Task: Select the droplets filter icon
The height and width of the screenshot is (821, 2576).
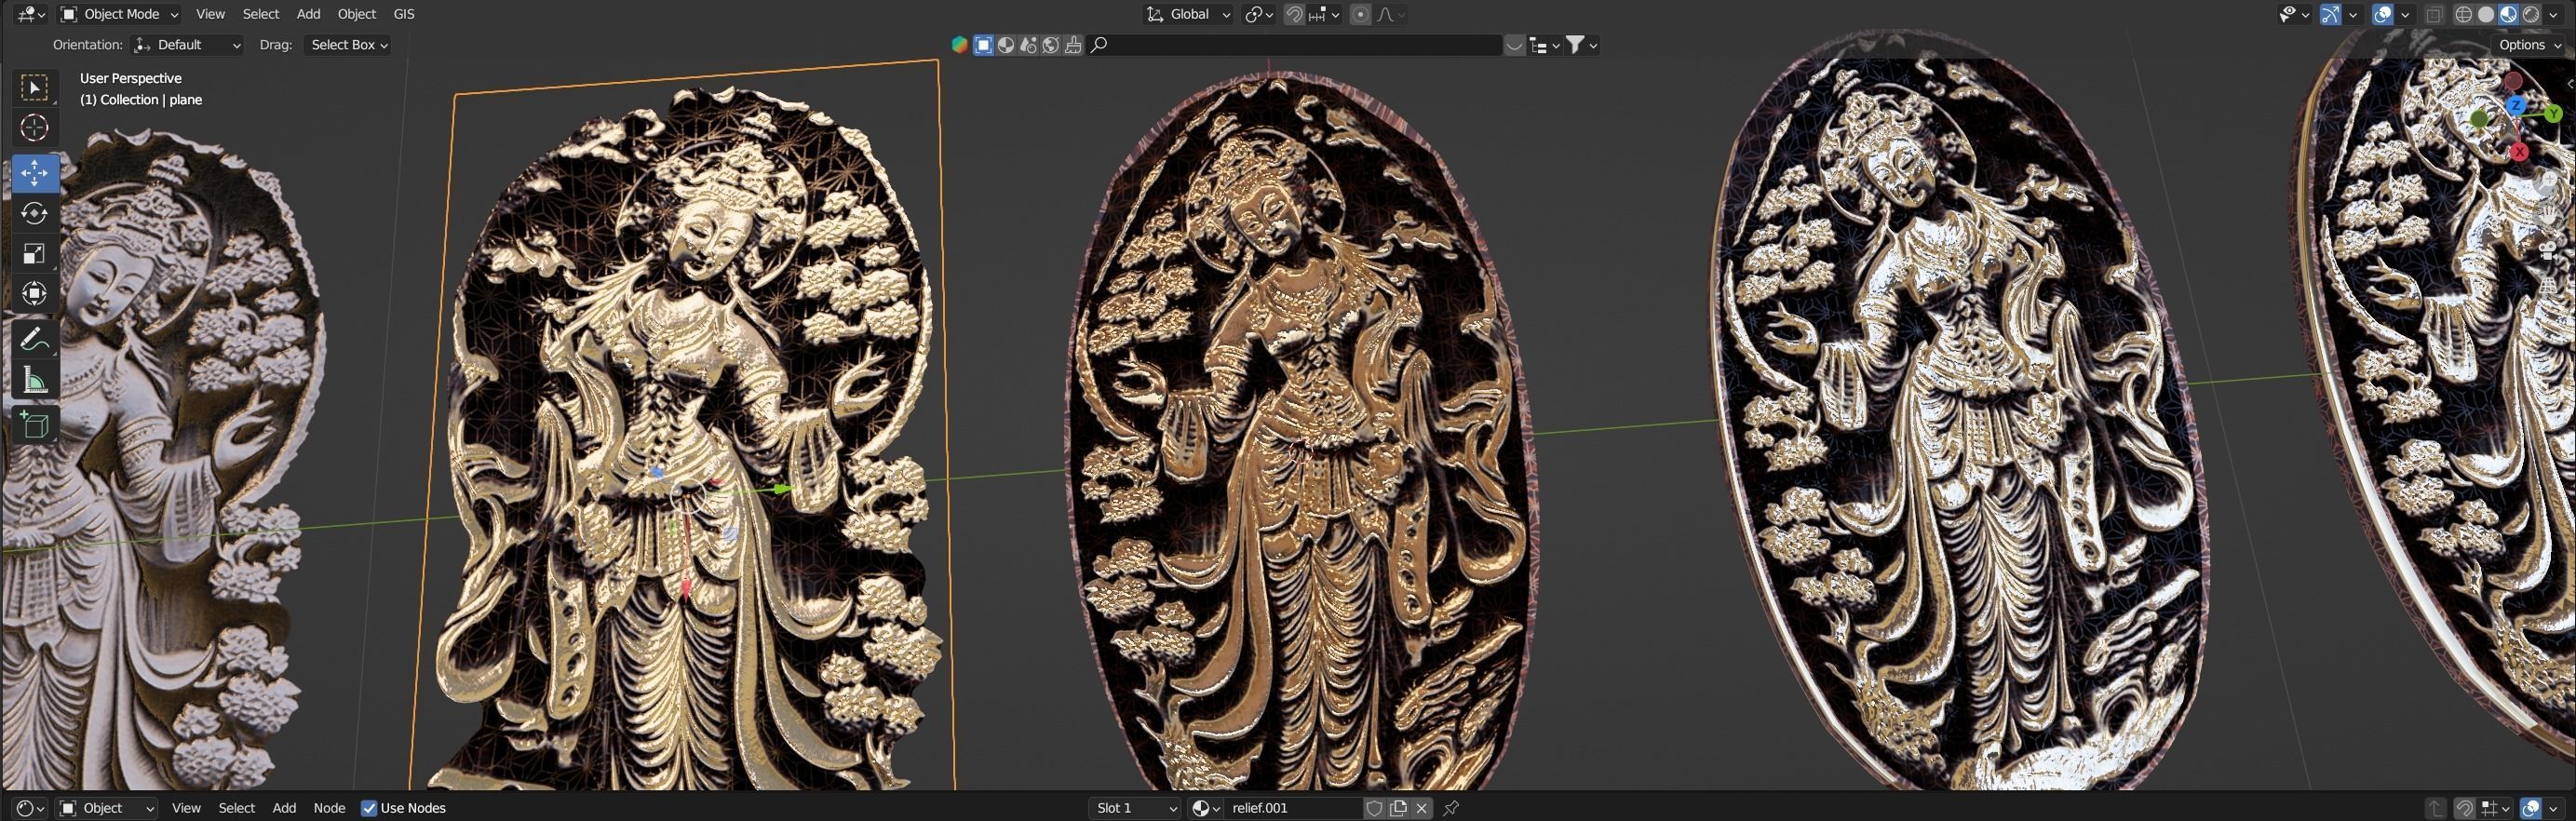Action: 1028,45
